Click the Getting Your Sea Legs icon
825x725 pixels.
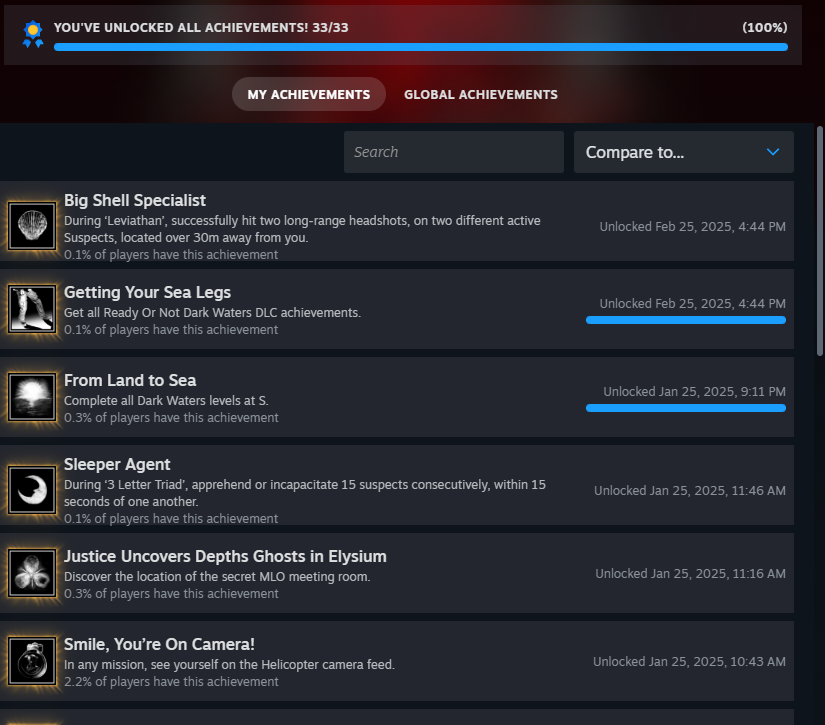(32, 308)
